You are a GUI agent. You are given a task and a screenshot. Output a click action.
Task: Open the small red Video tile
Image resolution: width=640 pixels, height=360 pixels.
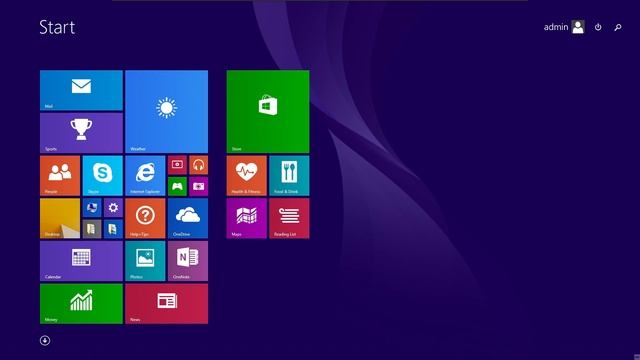[177, 165]
